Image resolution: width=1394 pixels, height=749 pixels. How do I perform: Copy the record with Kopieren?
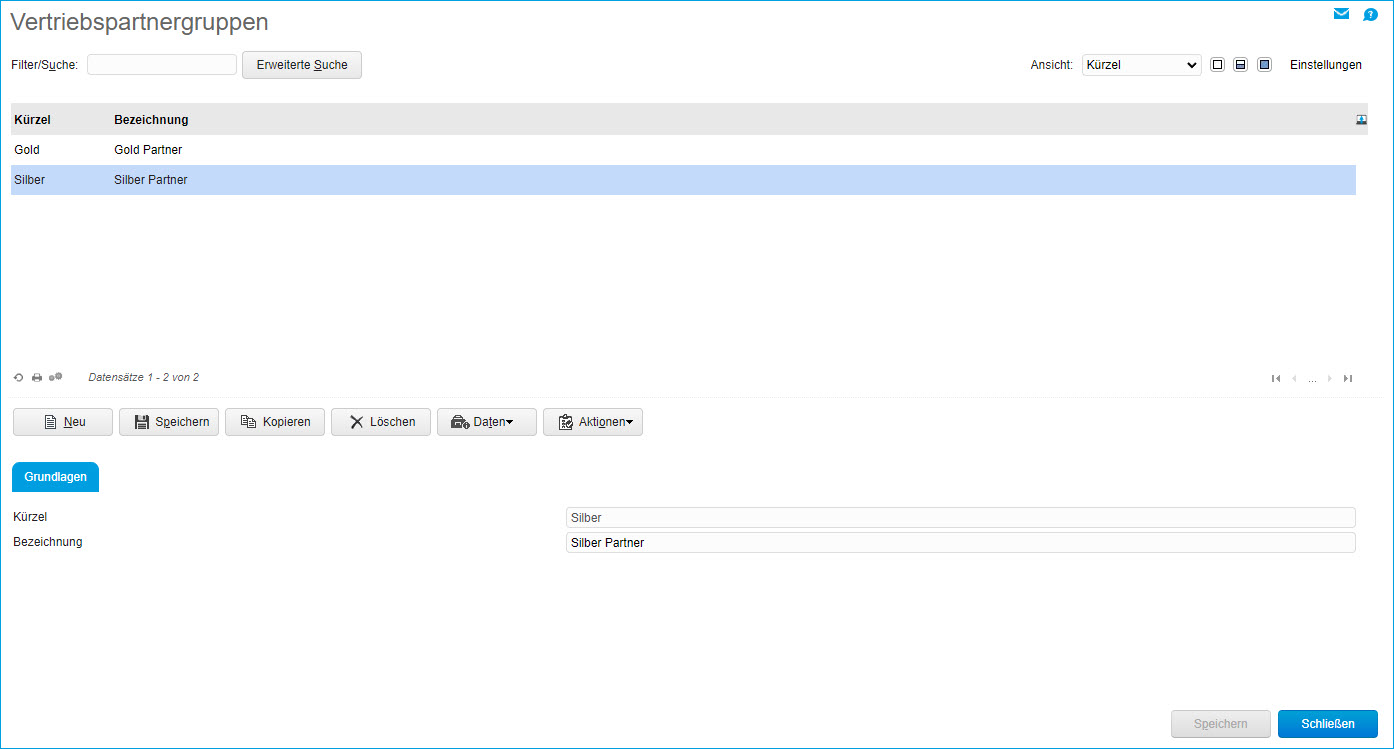275,422
